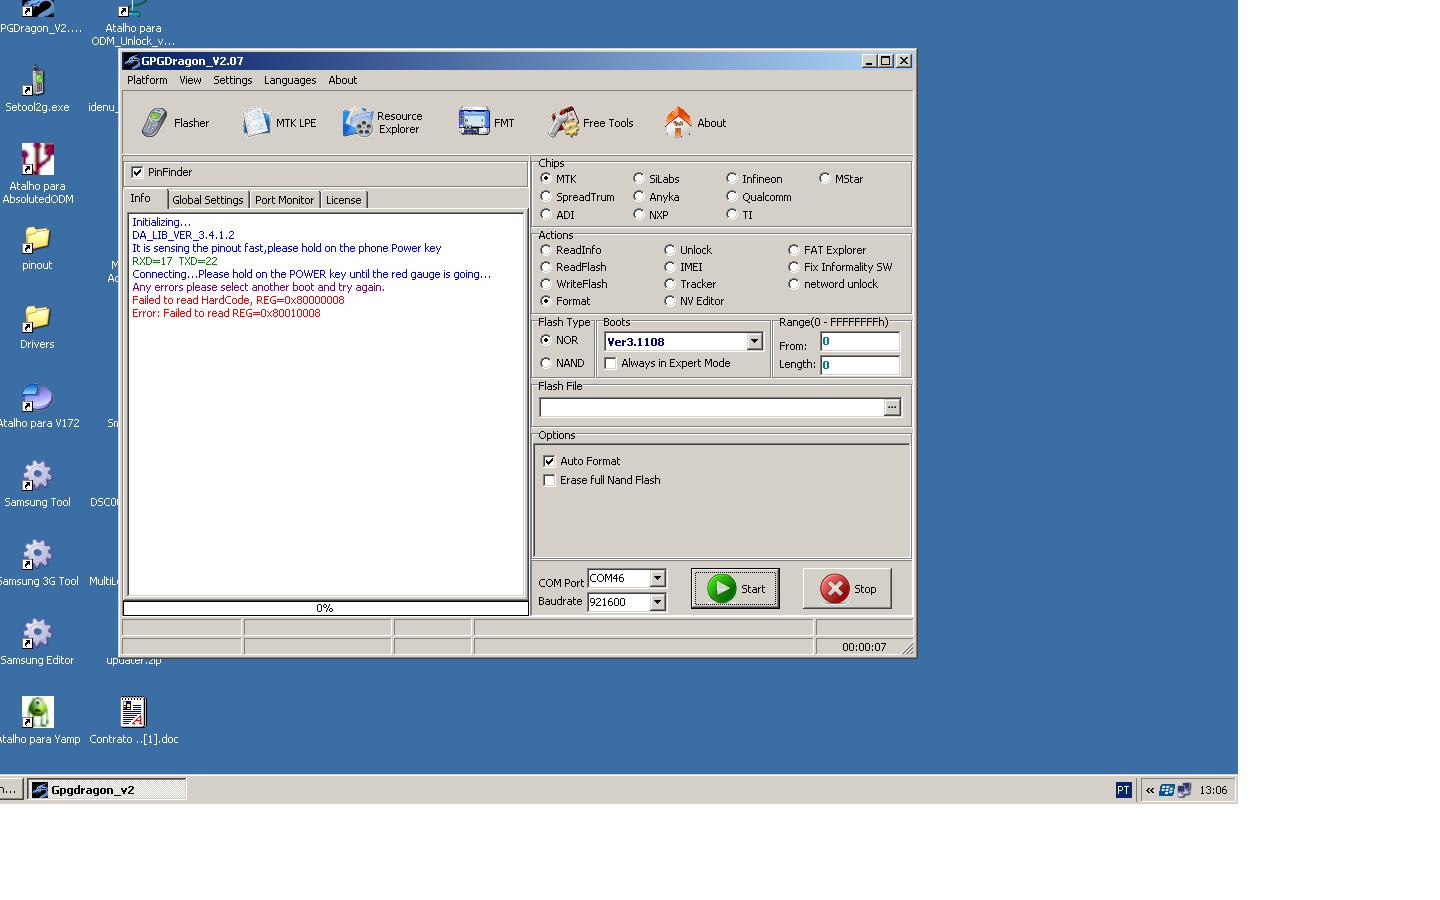Open the MTK LPE tool

pos(279,123)
